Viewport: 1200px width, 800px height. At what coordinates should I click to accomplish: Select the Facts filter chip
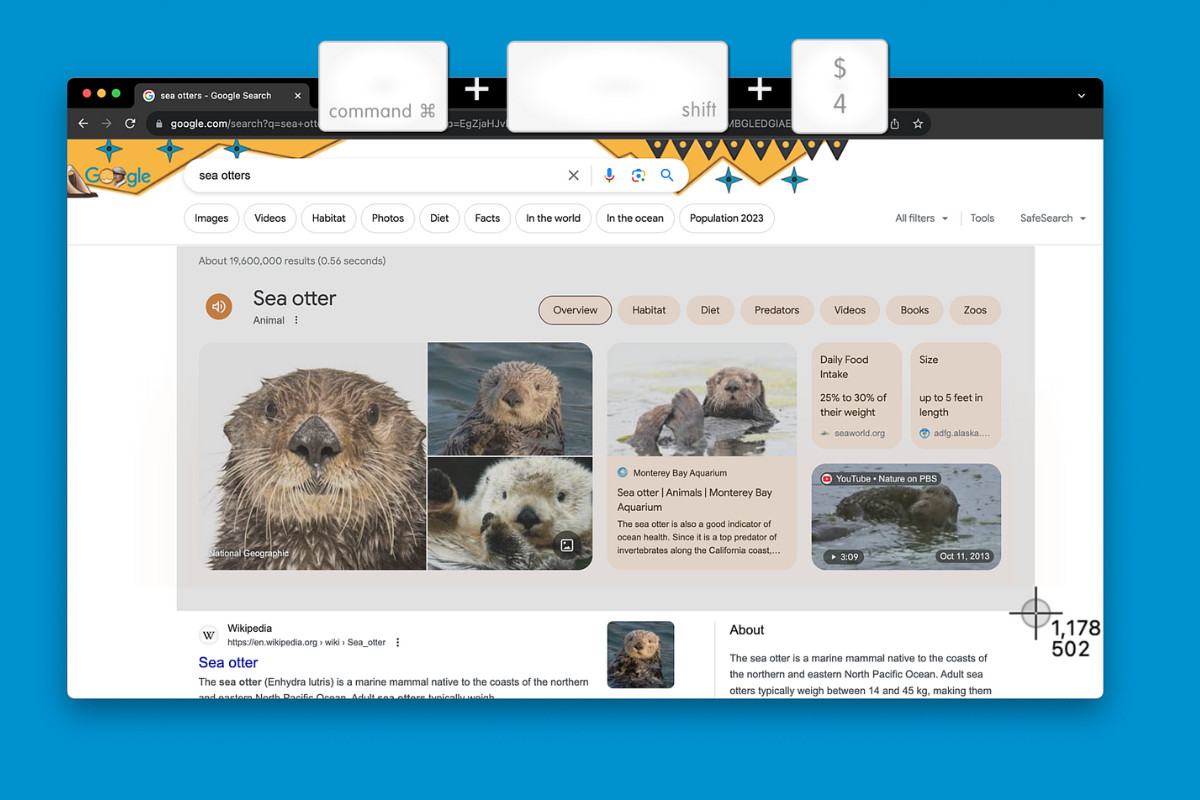[487, 218]
